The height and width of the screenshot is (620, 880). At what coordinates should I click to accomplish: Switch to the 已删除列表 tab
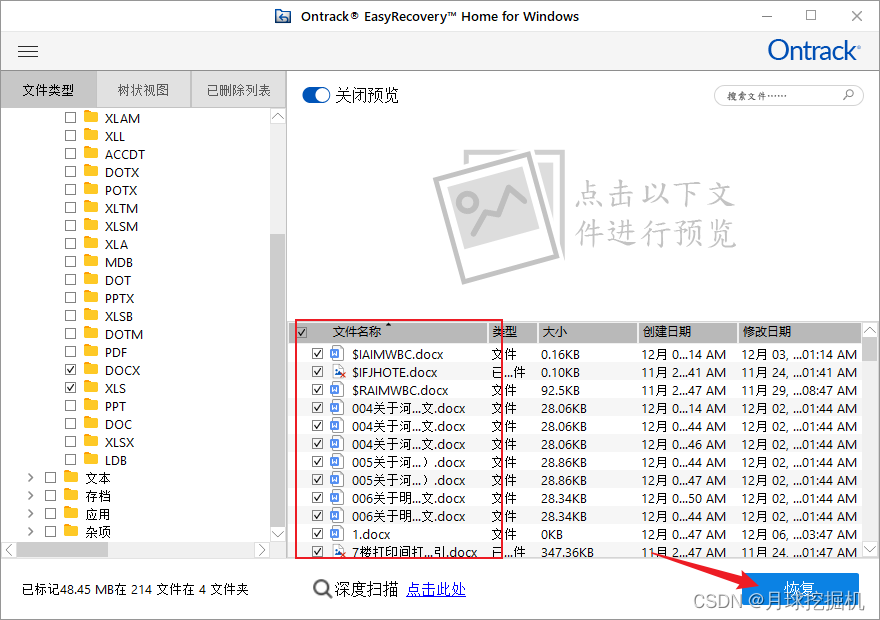point(239,90)
